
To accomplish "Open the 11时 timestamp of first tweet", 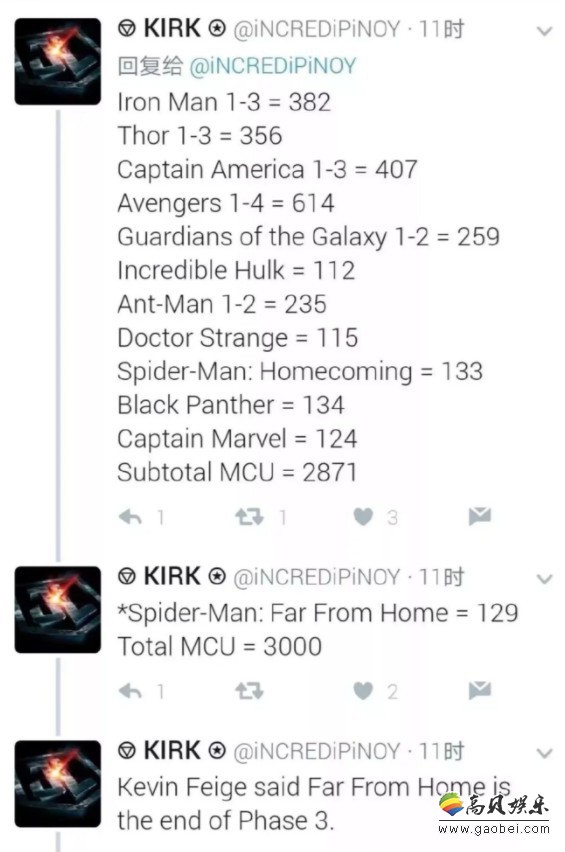I will (x=441, y=29).
